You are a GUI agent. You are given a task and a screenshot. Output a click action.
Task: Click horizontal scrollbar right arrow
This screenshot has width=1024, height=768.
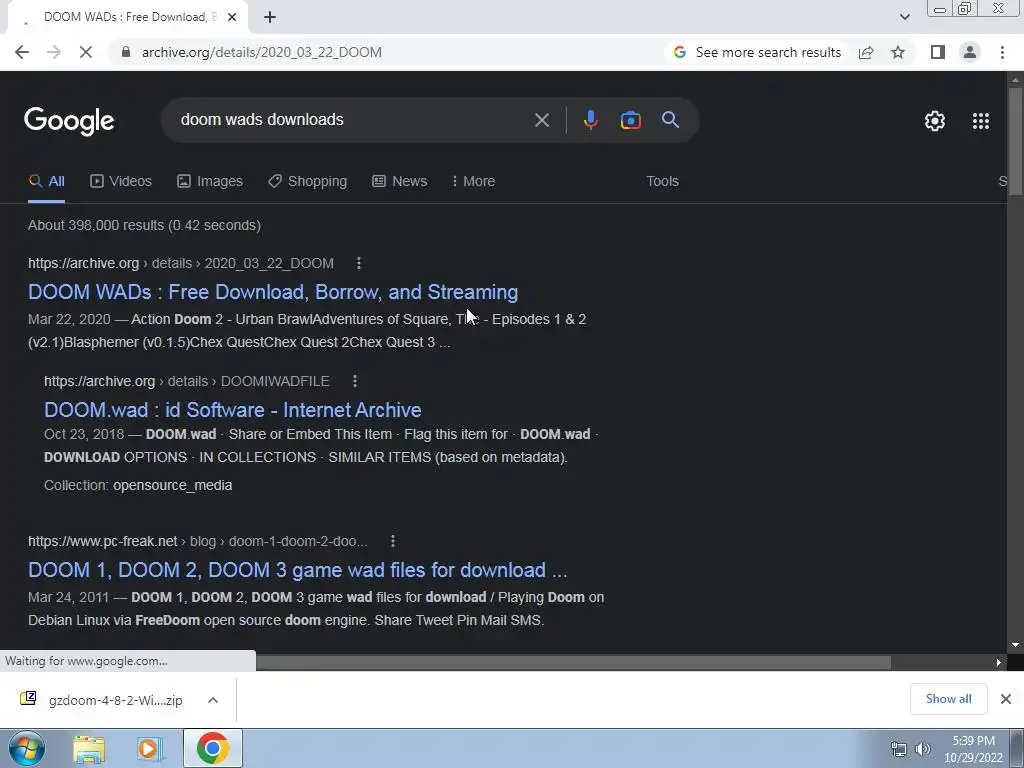[999, 662]
